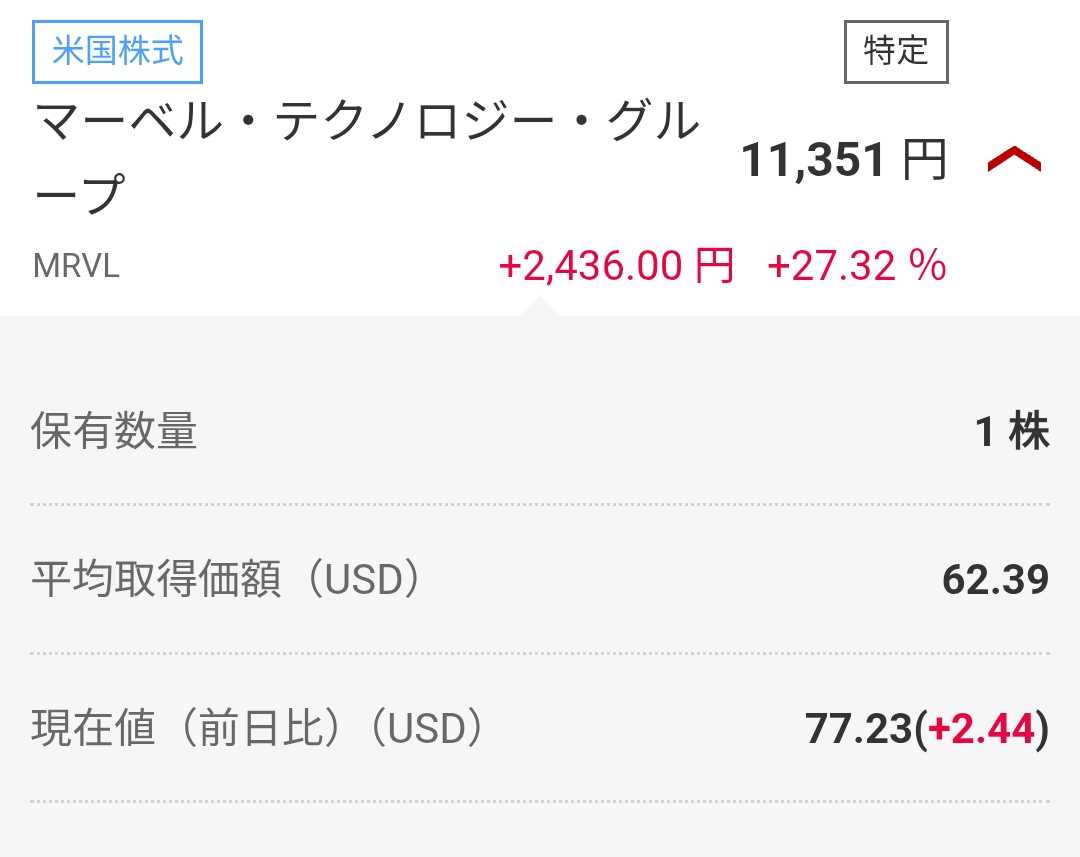Screen dimensions: 1080x857
Task: Select the 平均取得価額（USD） label
Action: (x=226, y=580)
